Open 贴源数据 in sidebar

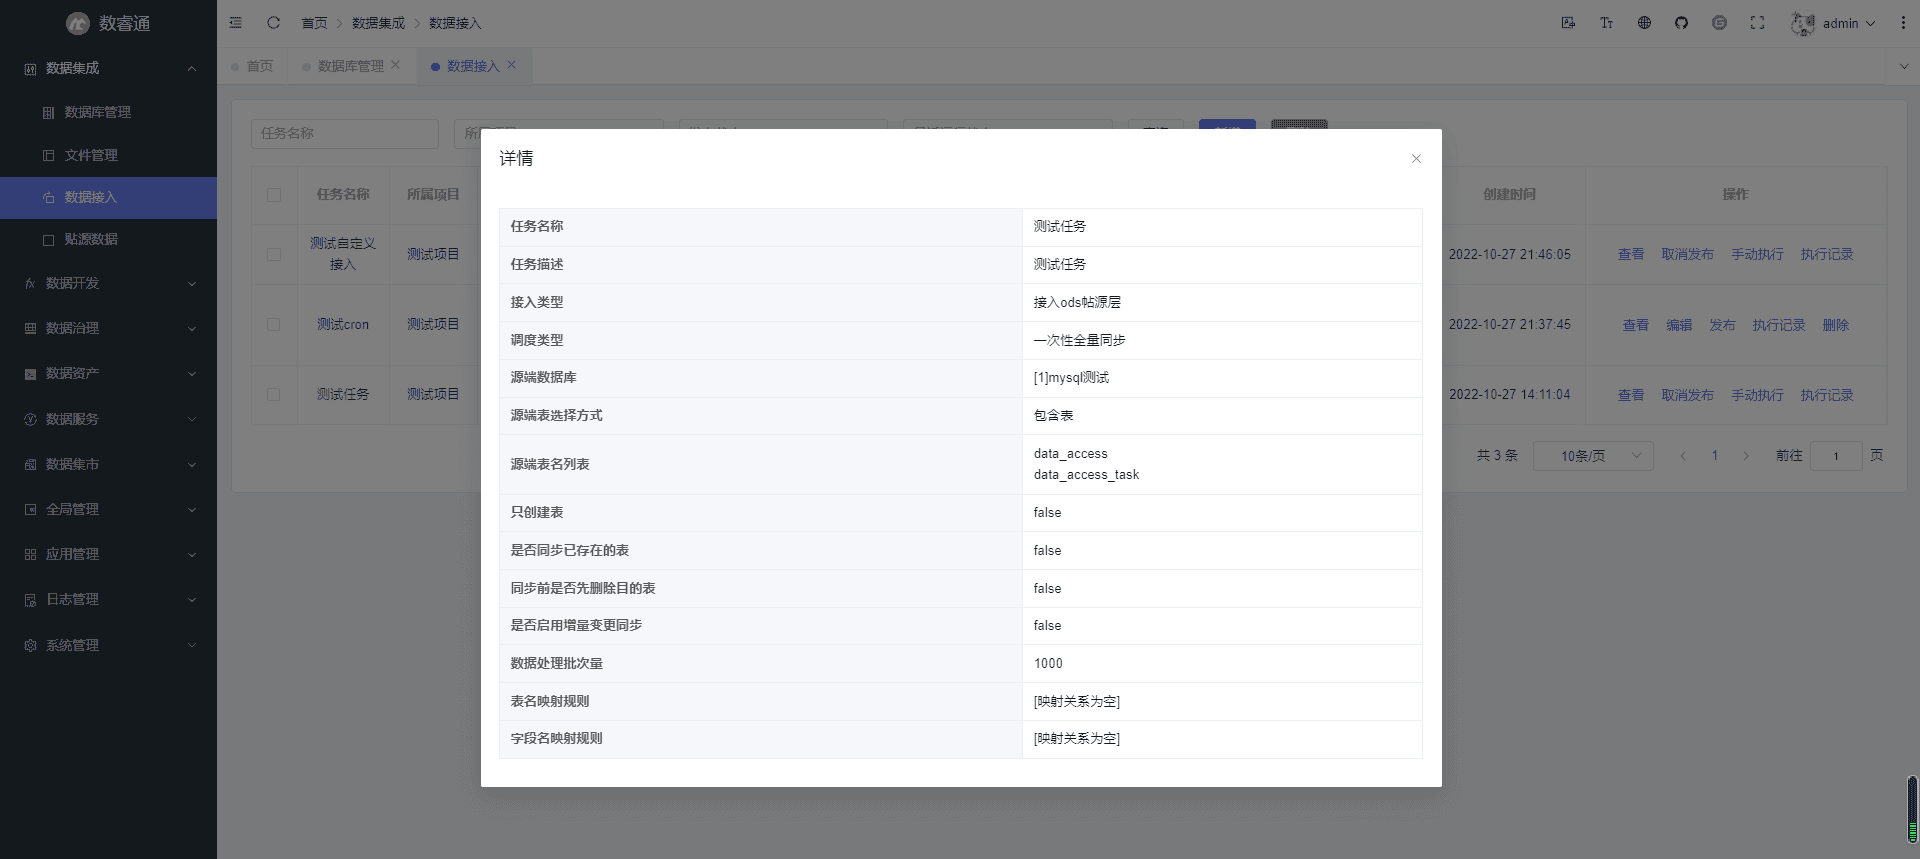point(108,239)
